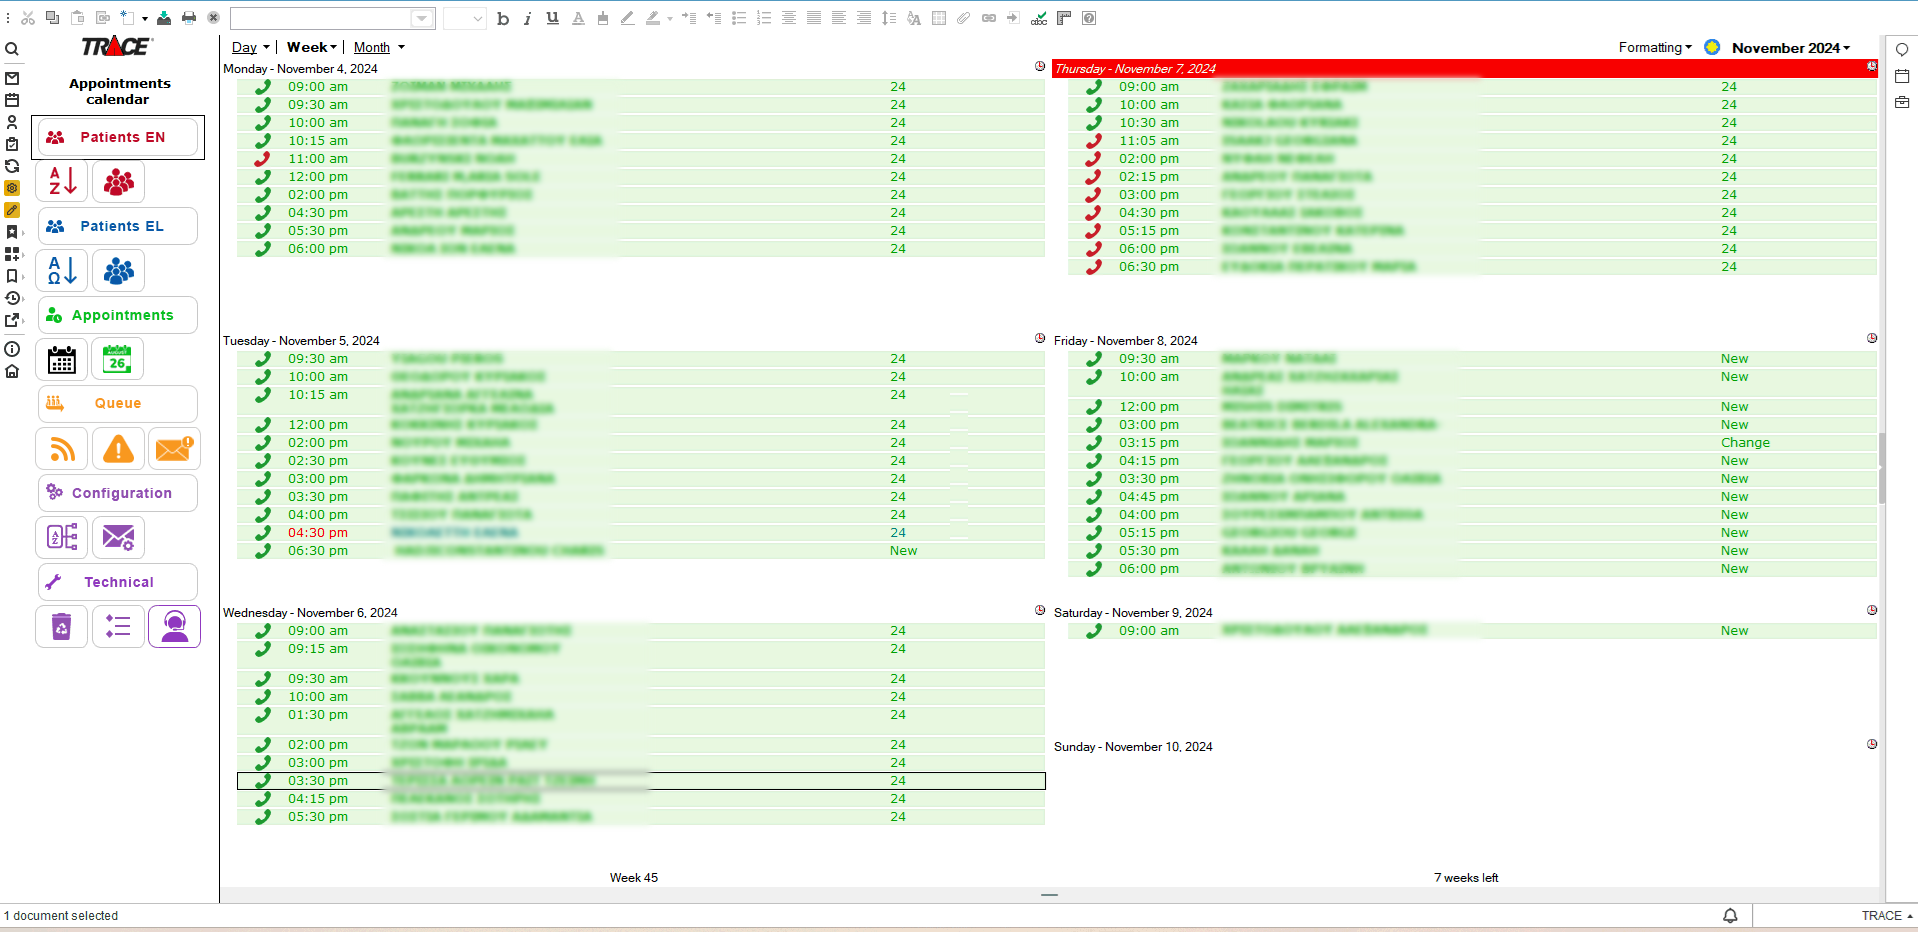Click the insert table toolbar icon
This screenshot has width=1918, height=932.
[939, 18]
